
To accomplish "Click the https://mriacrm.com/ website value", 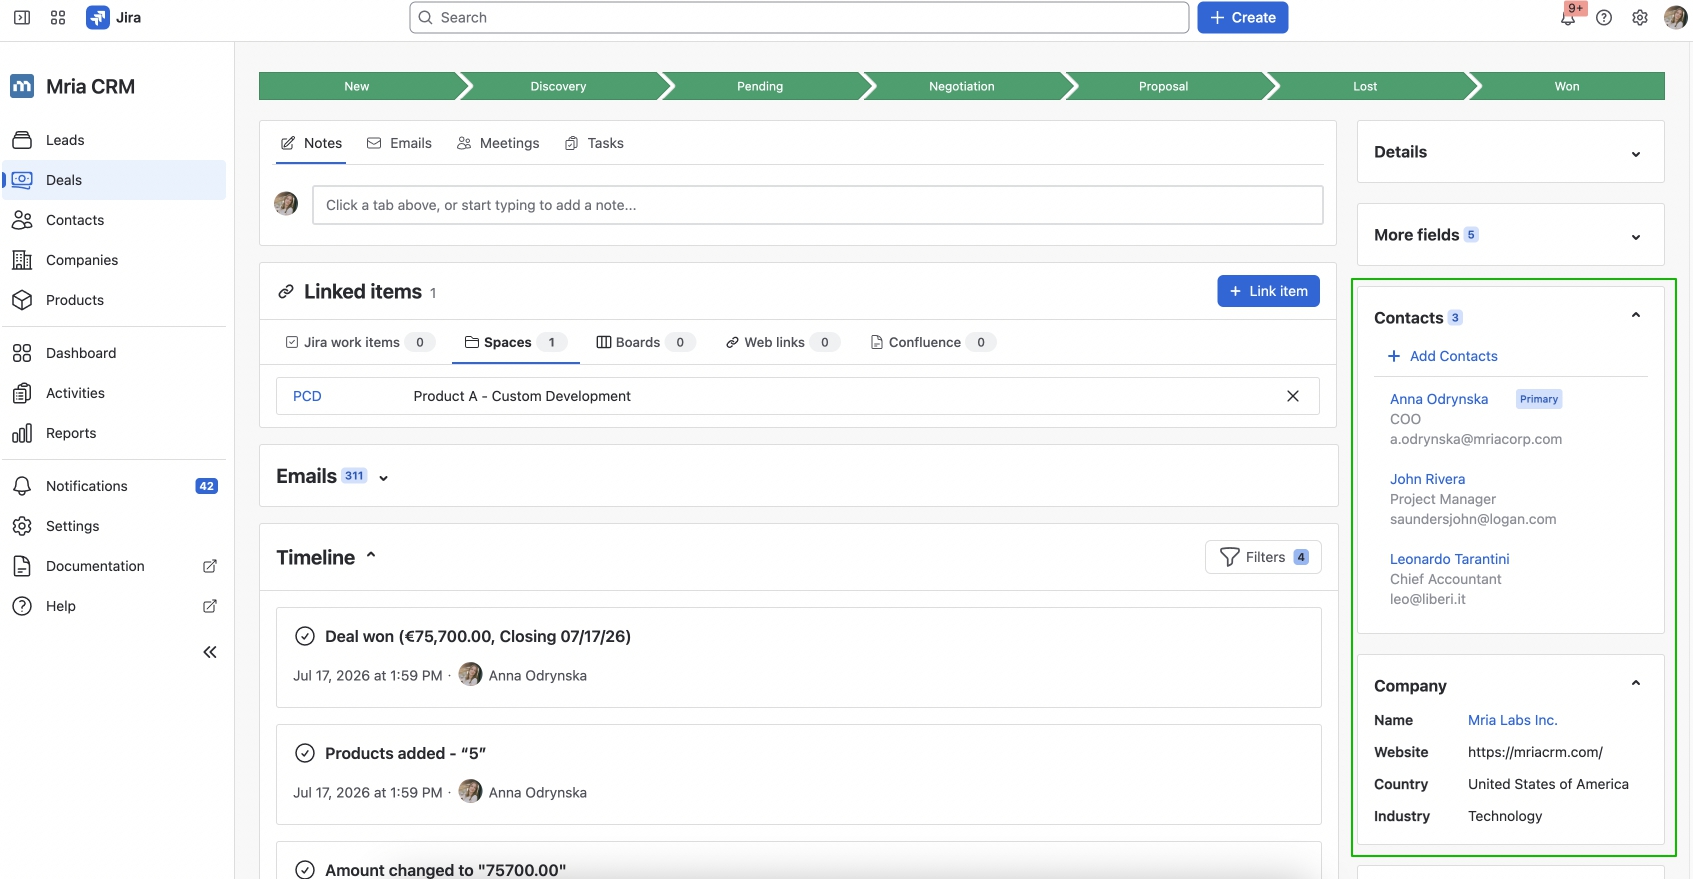I will [1535, 752].
